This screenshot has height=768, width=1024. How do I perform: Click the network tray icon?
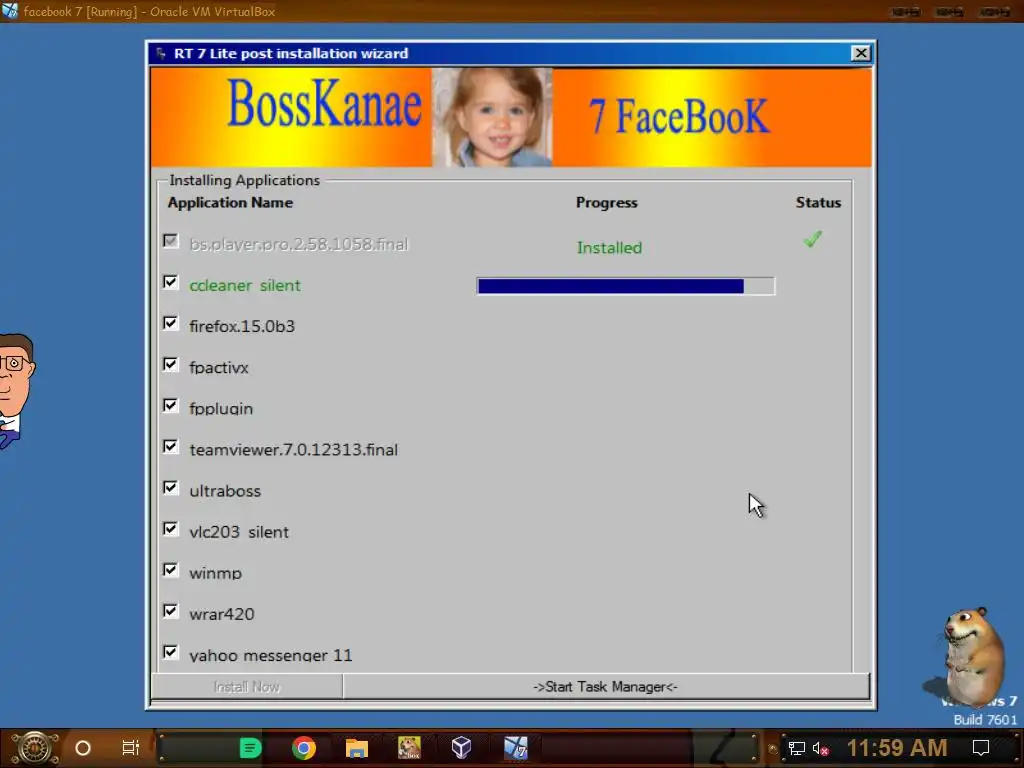pyautogui.click(x=797, y=749)
